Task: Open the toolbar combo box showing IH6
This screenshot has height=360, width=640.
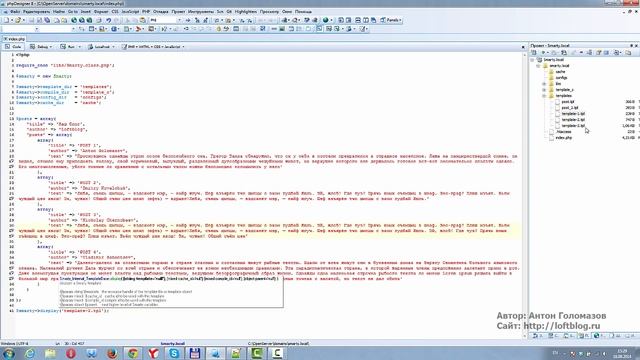Action: (166, 20)
